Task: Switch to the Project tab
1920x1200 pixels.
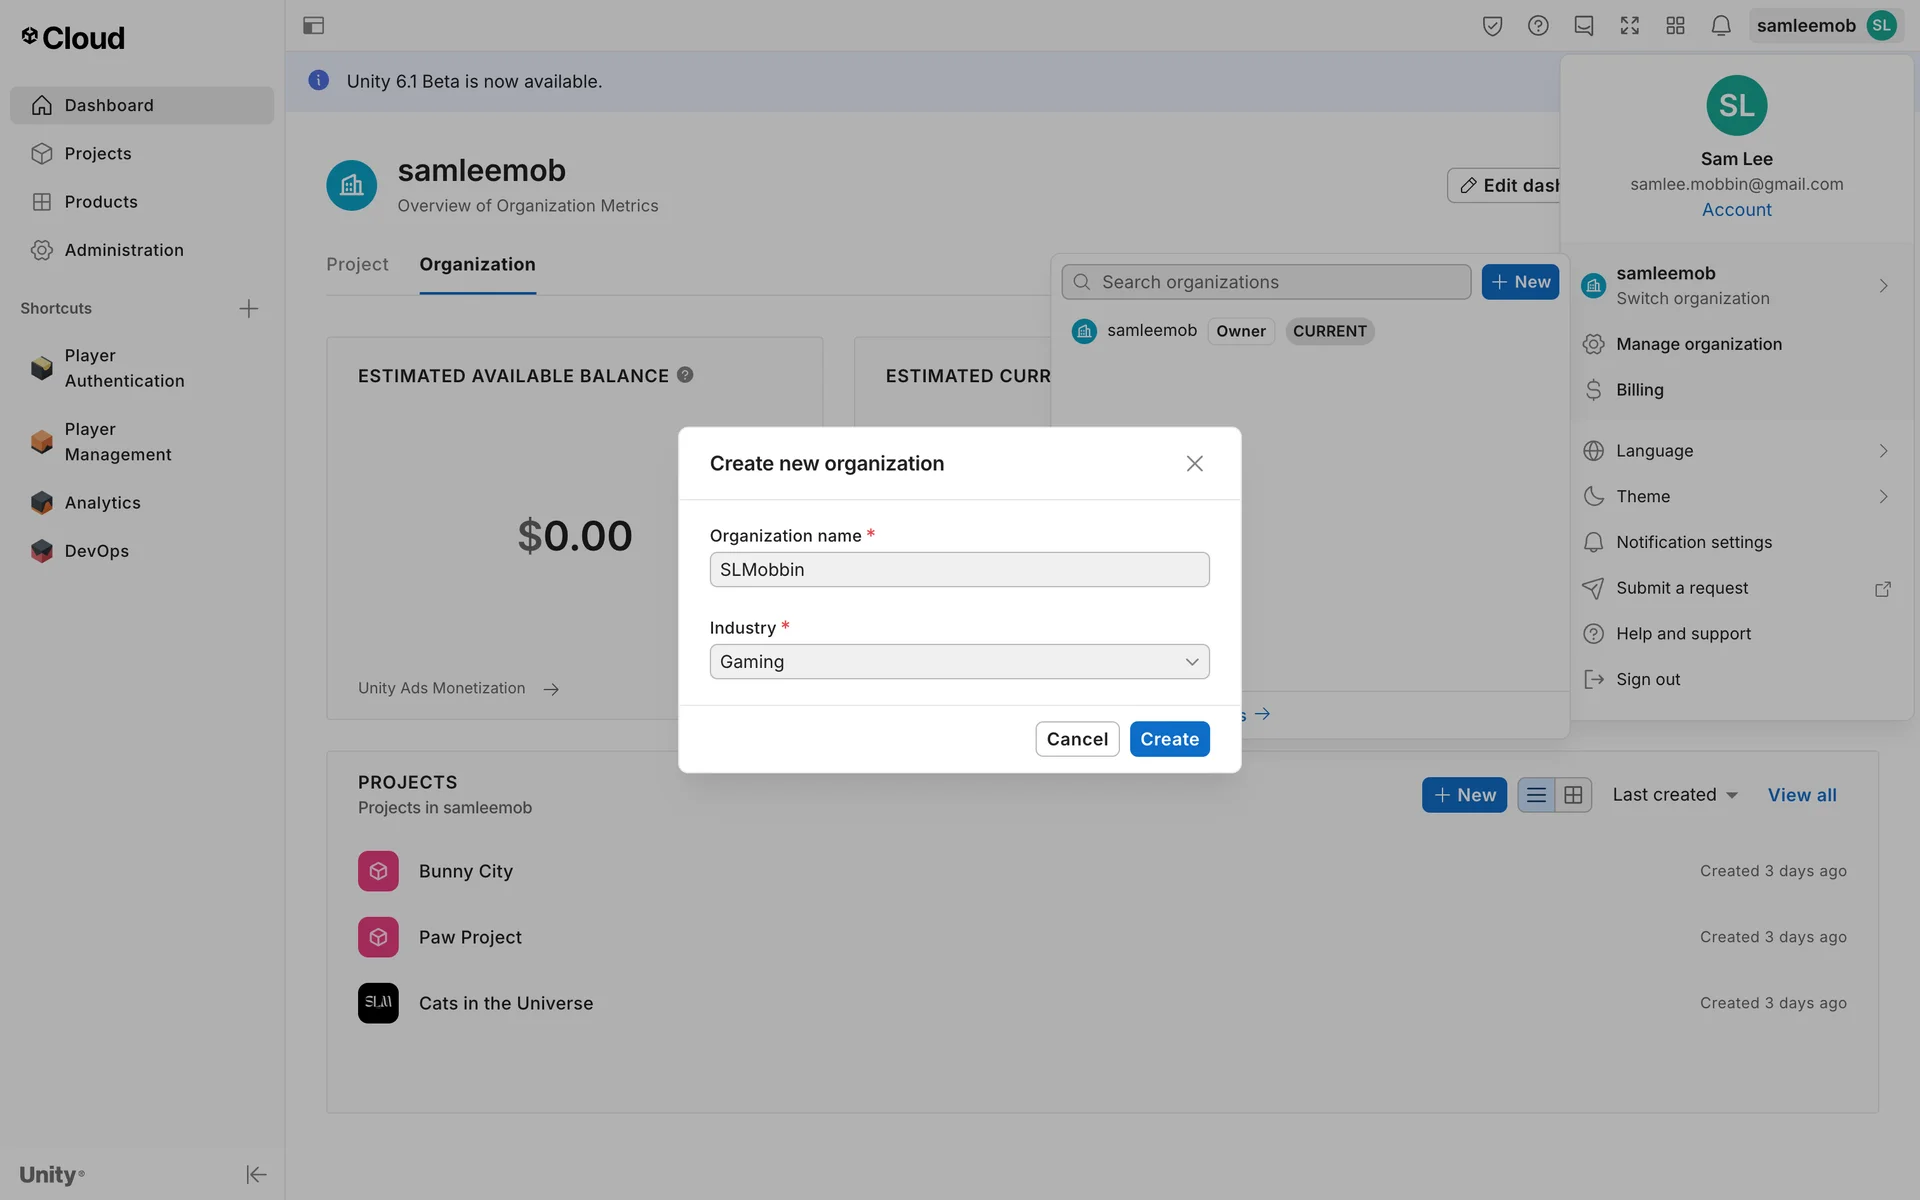Action: [x=357, y=264]
